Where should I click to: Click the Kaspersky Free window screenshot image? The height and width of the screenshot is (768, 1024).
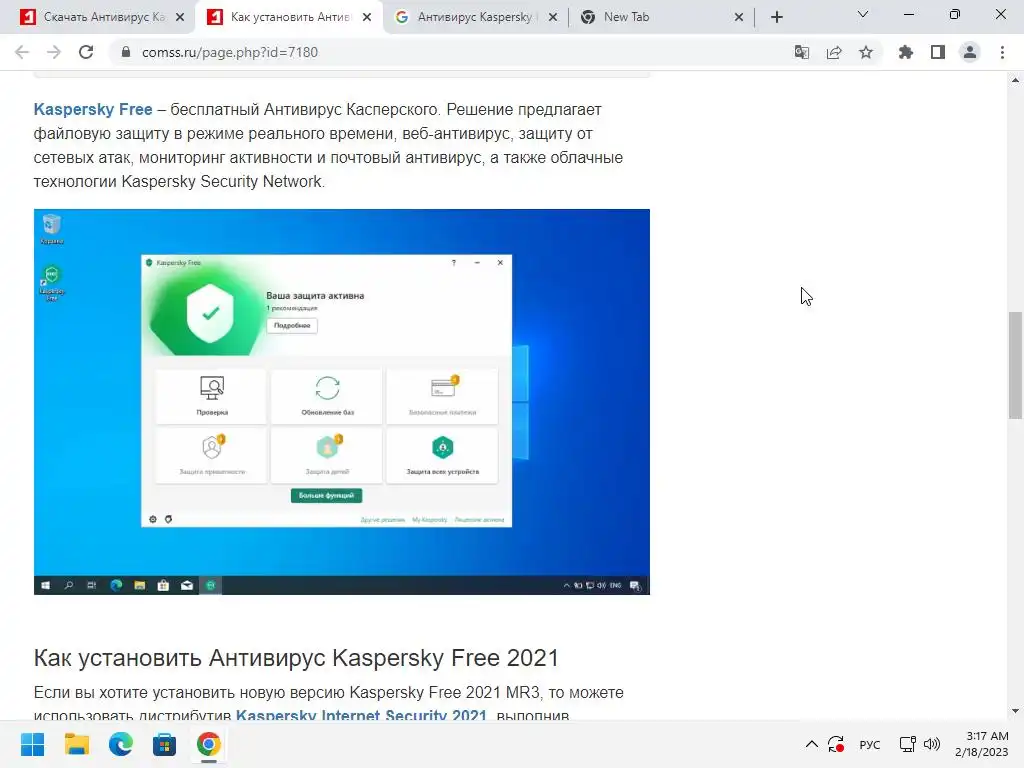[x=342, y=402]
